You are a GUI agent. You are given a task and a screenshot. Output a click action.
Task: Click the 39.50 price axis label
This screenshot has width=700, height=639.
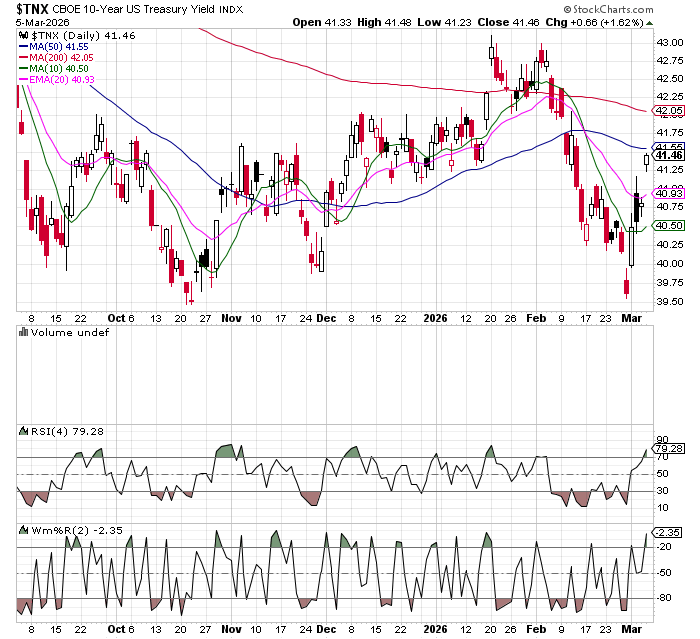(x=670, y=301)
